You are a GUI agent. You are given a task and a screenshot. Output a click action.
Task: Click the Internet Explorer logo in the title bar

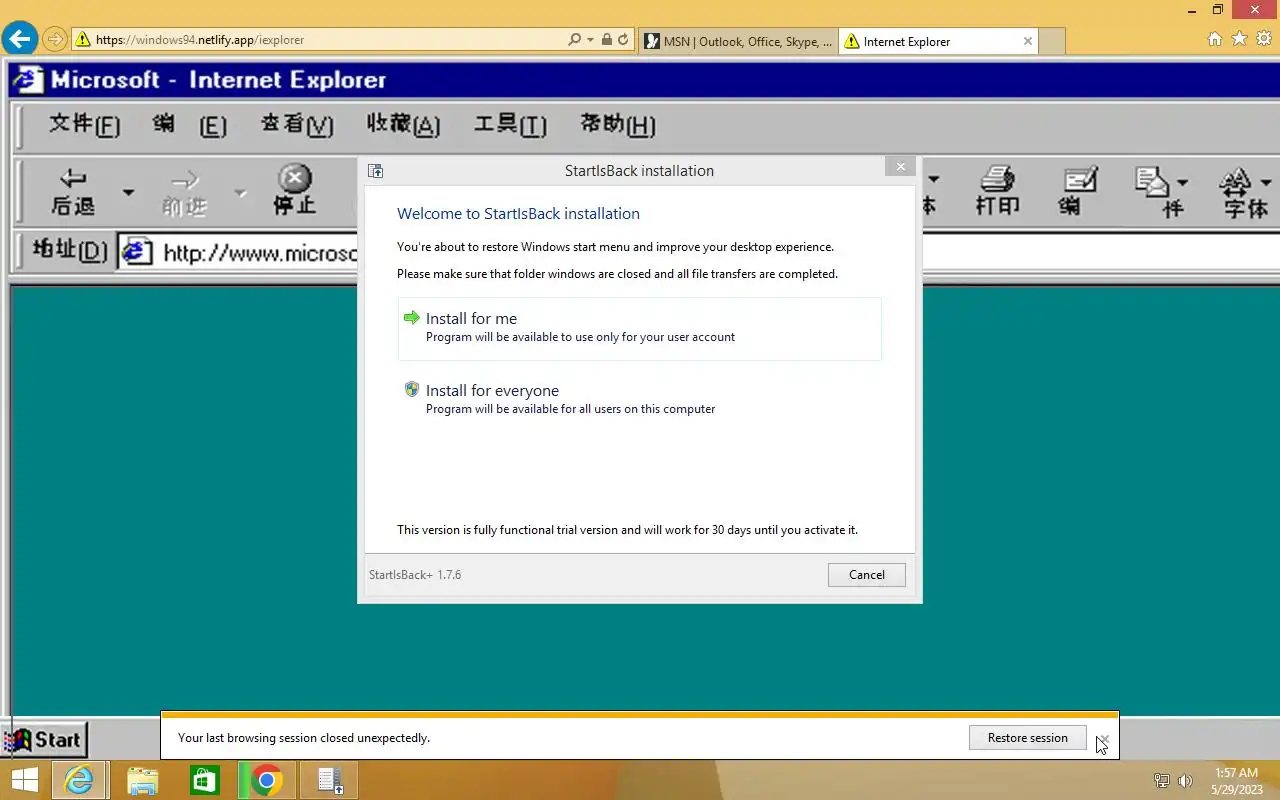[x=29, y=79]
